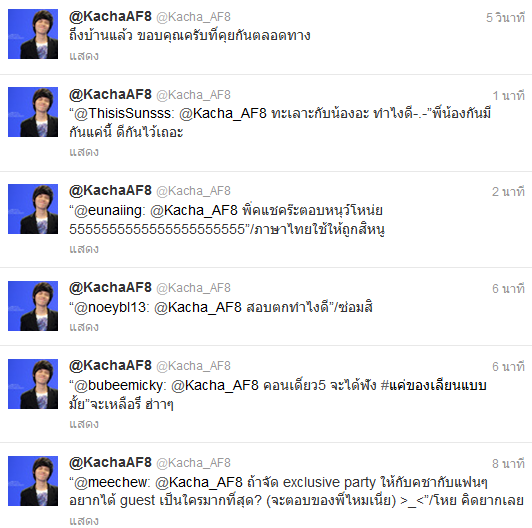Click the 5 วินาที timestamp
The image size is (532, 528).
505,18
